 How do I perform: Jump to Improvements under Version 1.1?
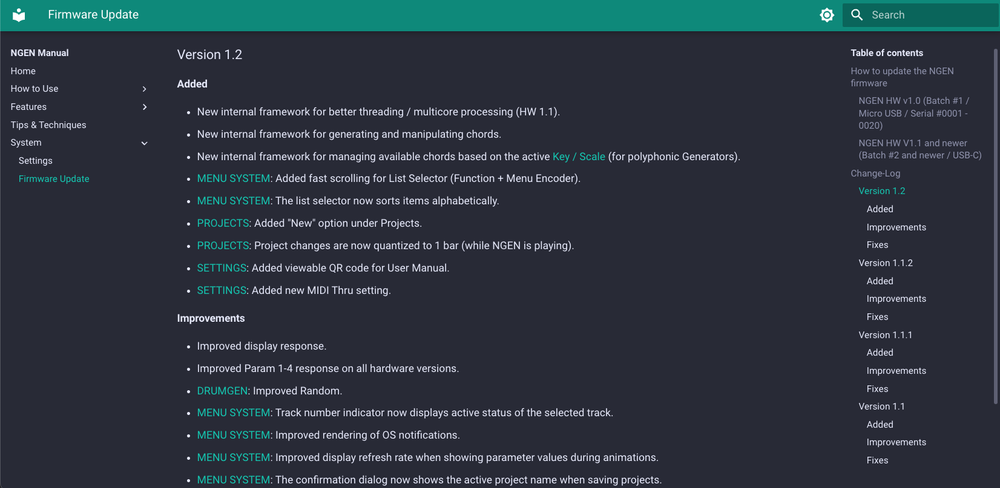(896, 442)
